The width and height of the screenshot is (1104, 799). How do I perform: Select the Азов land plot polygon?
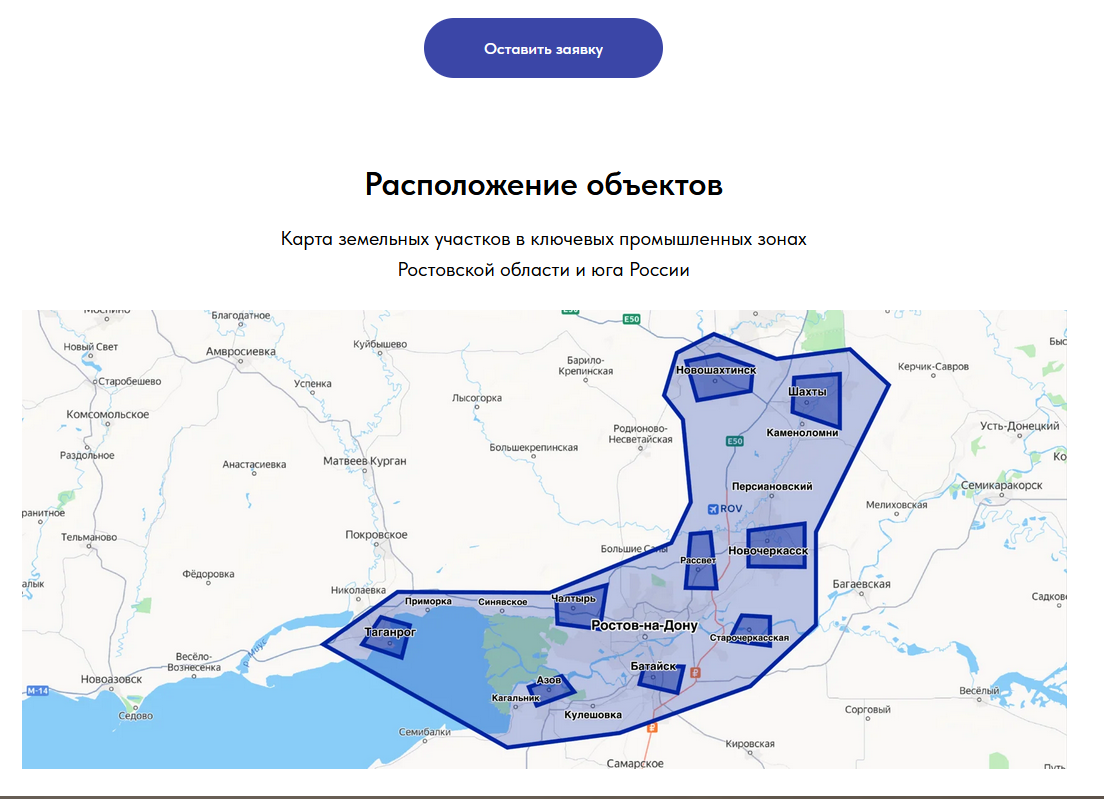[x=551, y=691]
